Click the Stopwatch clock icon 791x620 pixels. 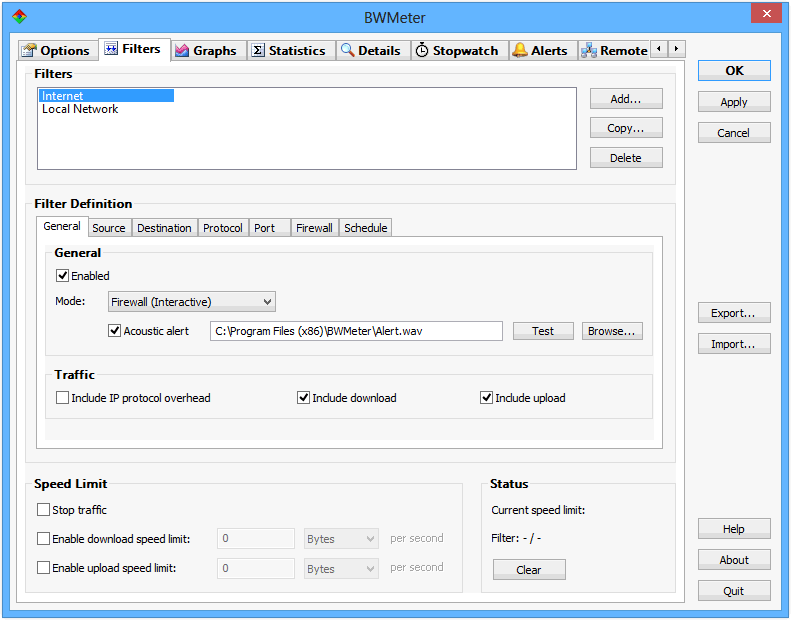point(422,50)
